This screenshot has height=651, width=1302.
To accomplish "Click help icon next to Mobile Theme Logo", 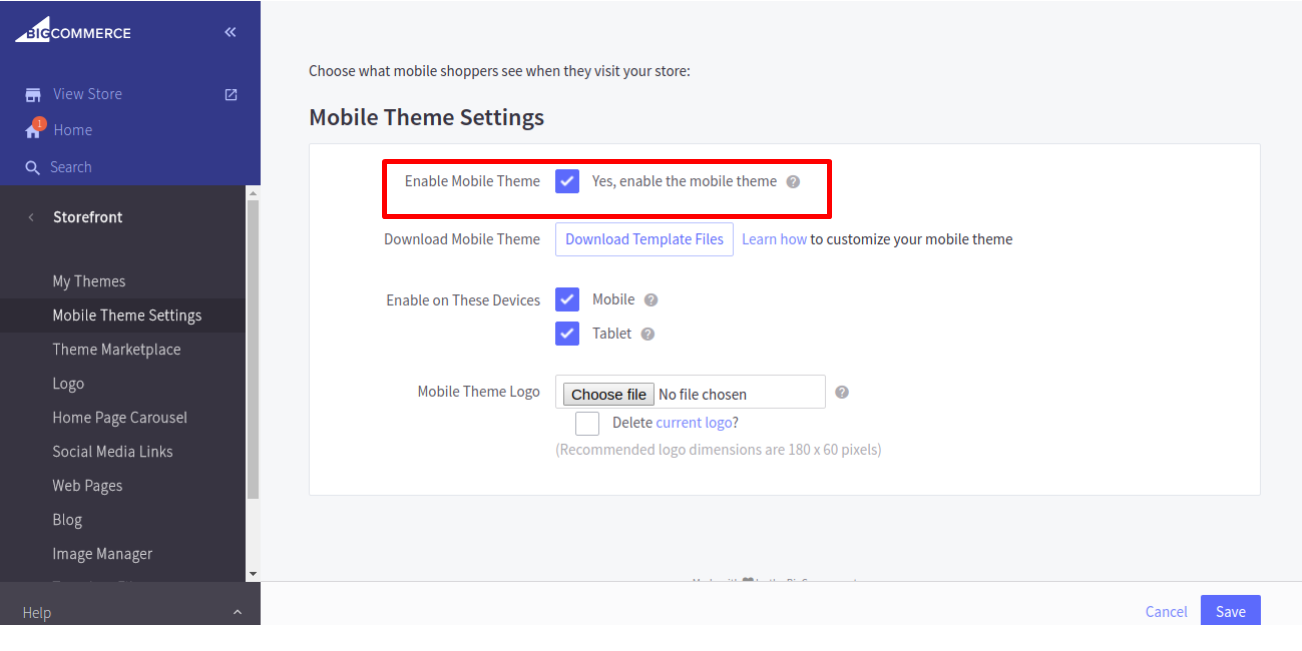I will [842, 392].
